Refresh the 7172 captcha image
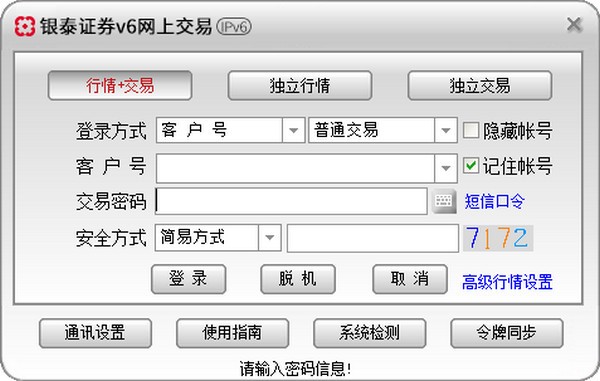The height and width of the screenshot is (381, 600). point(498,238)
